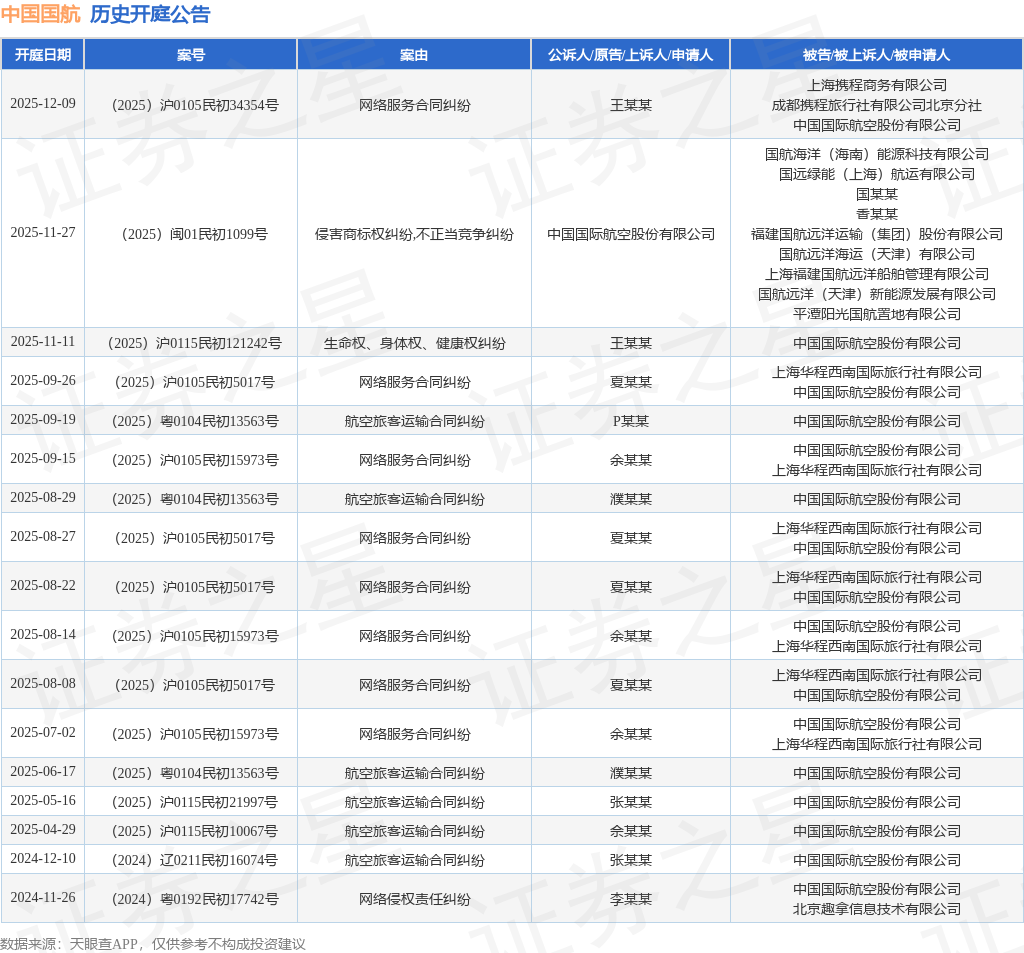
Task: Click the 2024-11-26 date cell
Action: (42, 897)
